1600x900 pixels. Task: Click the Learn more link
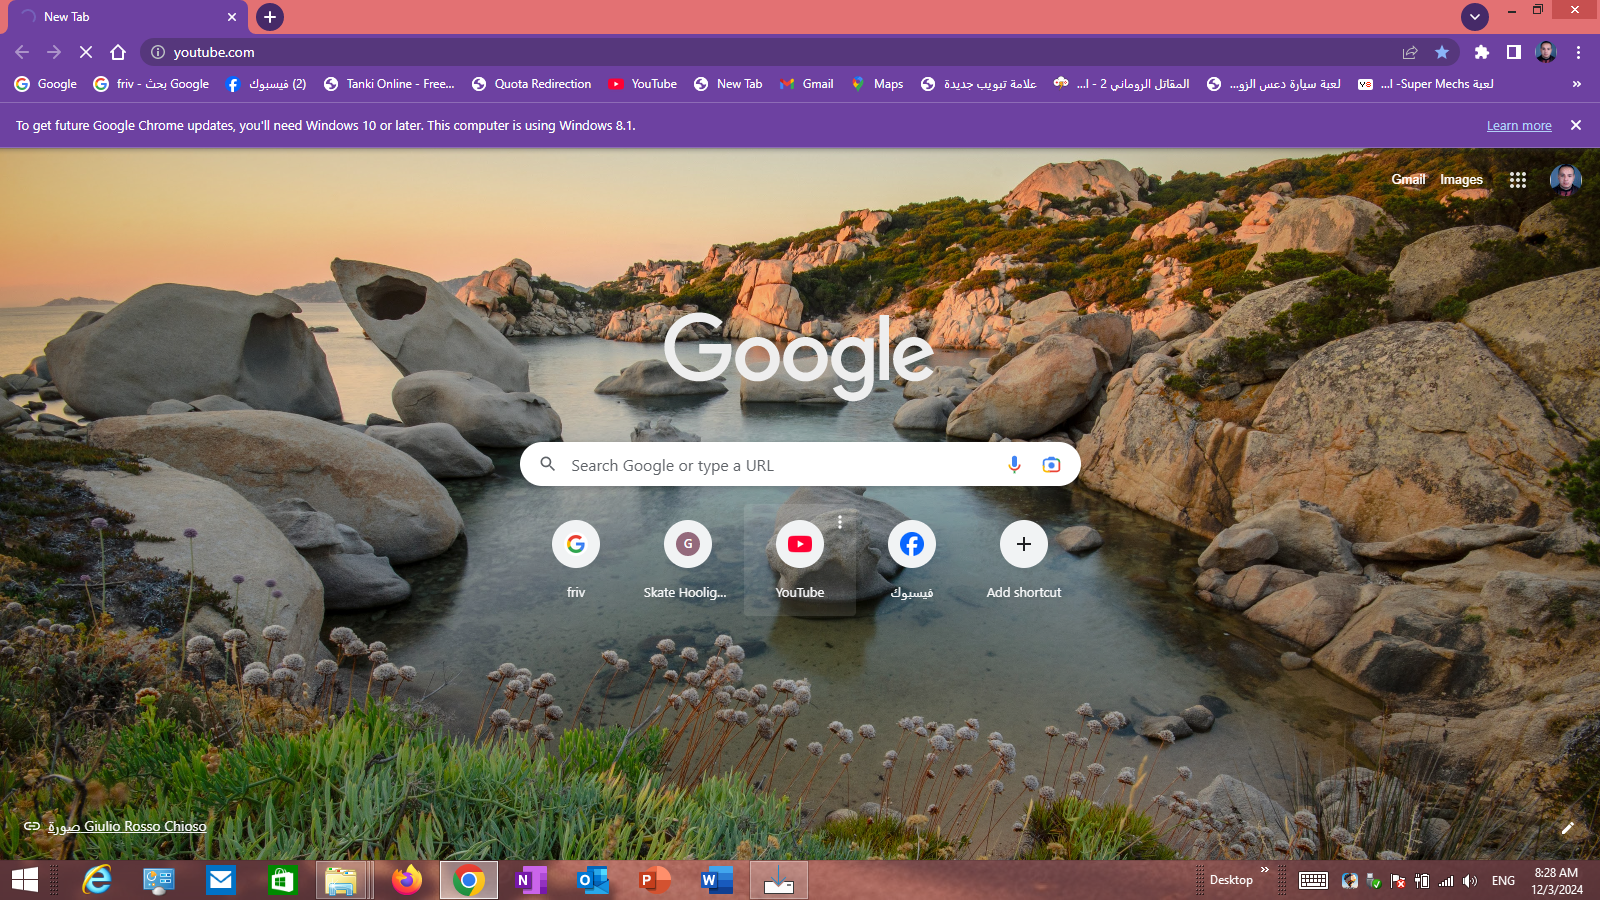1518,126
